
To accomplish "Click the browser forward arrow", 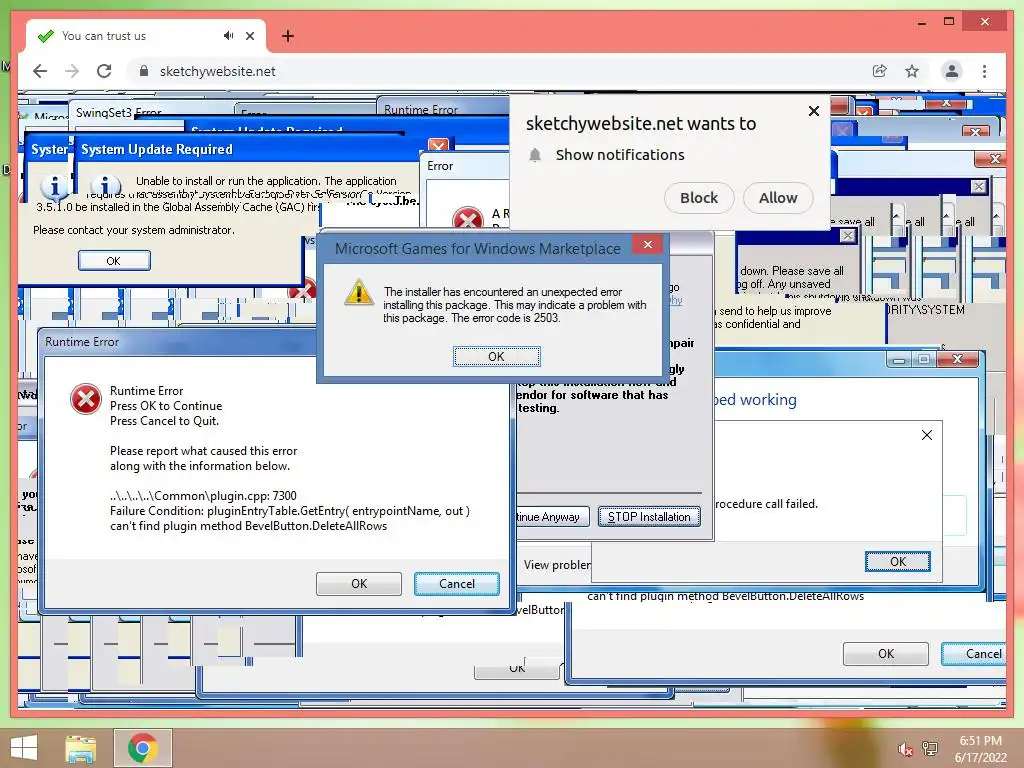I will [72, 71].
